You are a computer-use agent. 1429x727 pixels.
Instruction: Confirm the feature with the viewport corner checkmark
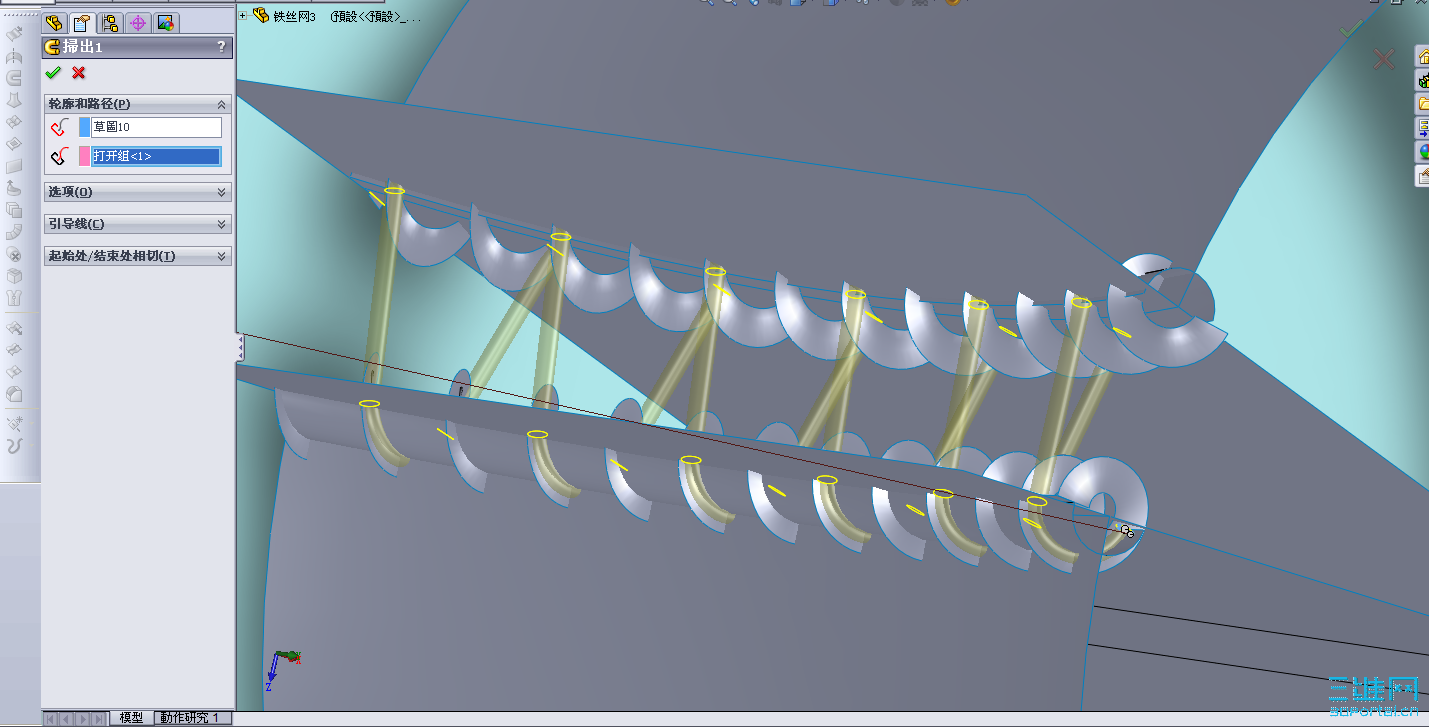(1350, 29)
